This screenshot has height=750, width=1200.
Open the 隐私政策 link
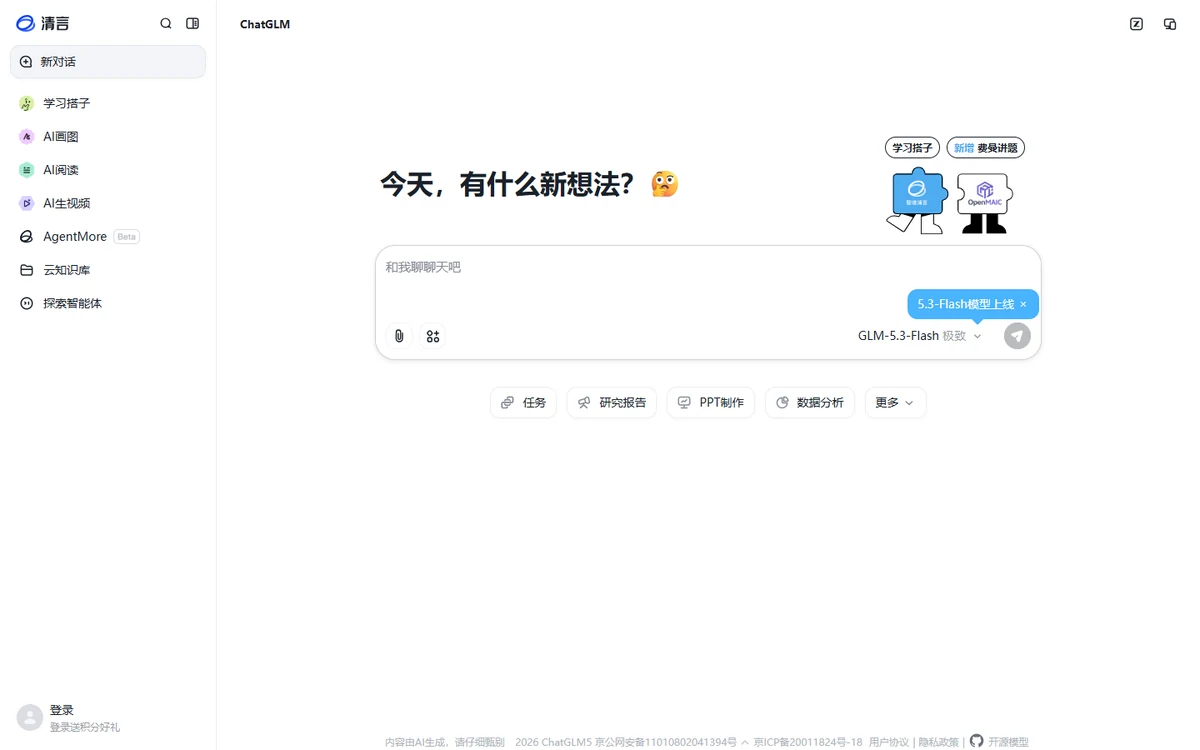pos(939,742)
